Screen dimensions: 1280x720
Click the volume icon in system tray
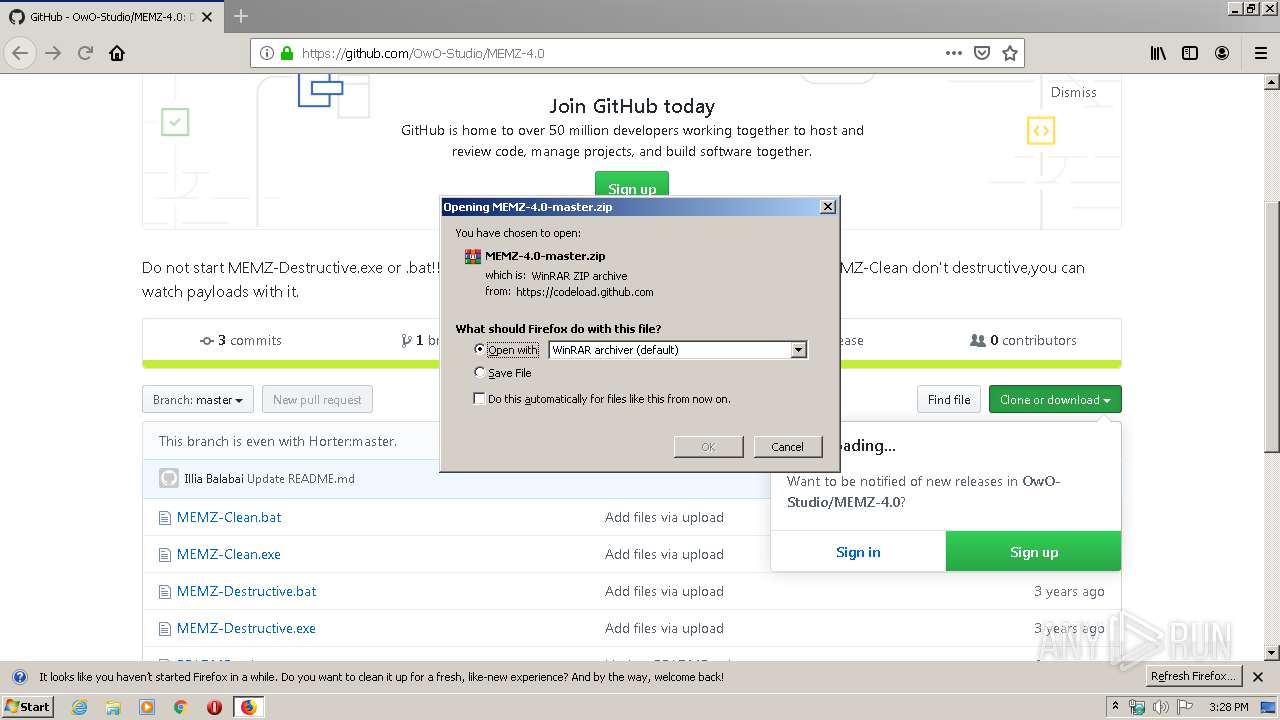[1160, 707]
